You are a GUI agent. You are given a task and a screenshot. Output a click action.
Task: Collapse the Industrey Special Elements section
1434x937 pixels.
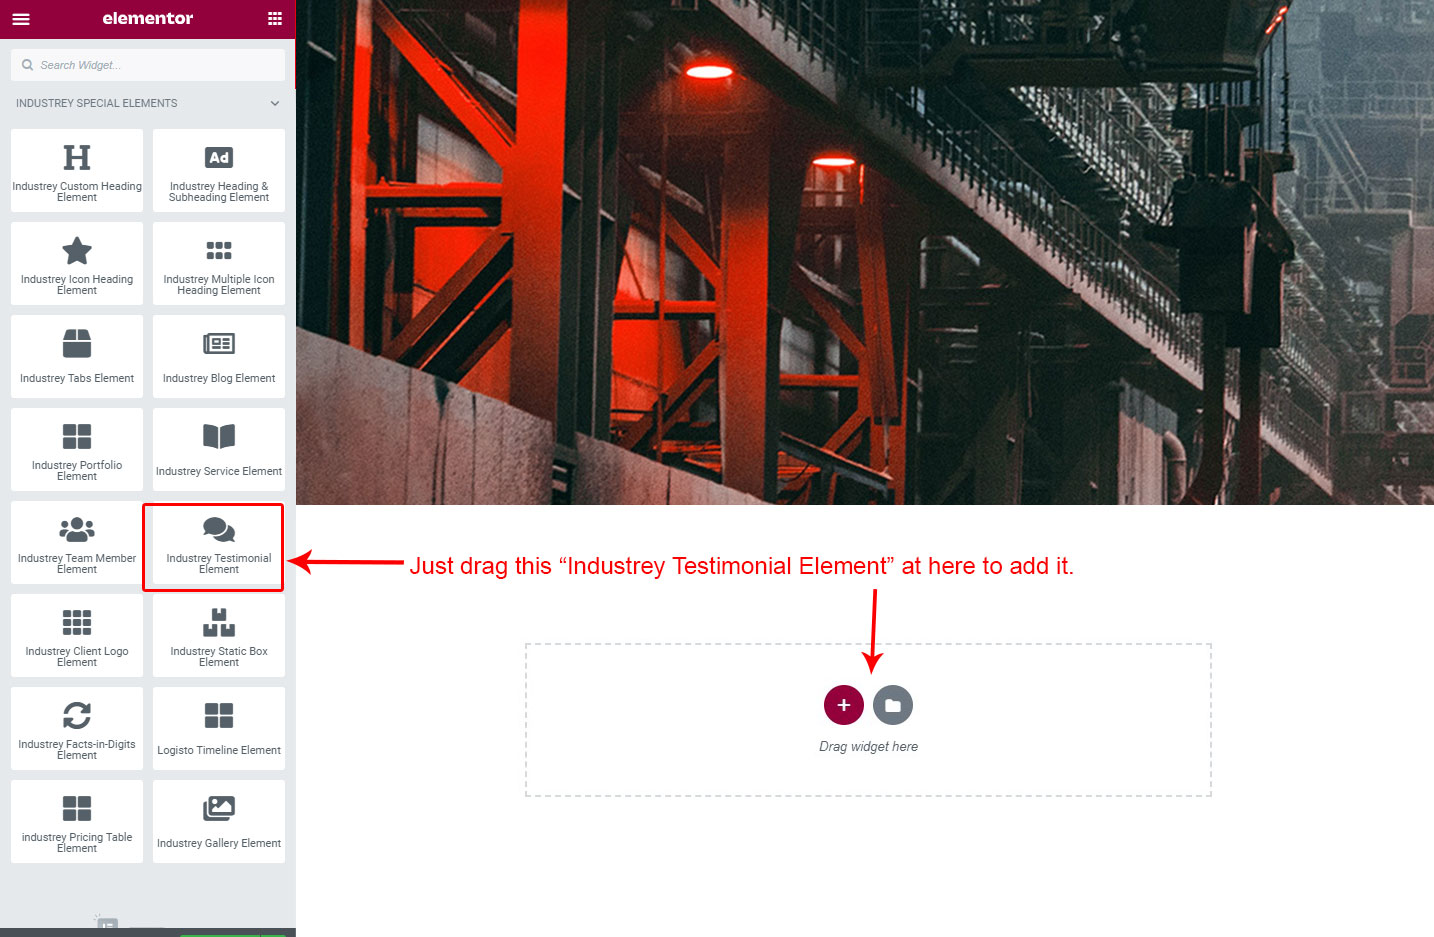click(275, 103)
